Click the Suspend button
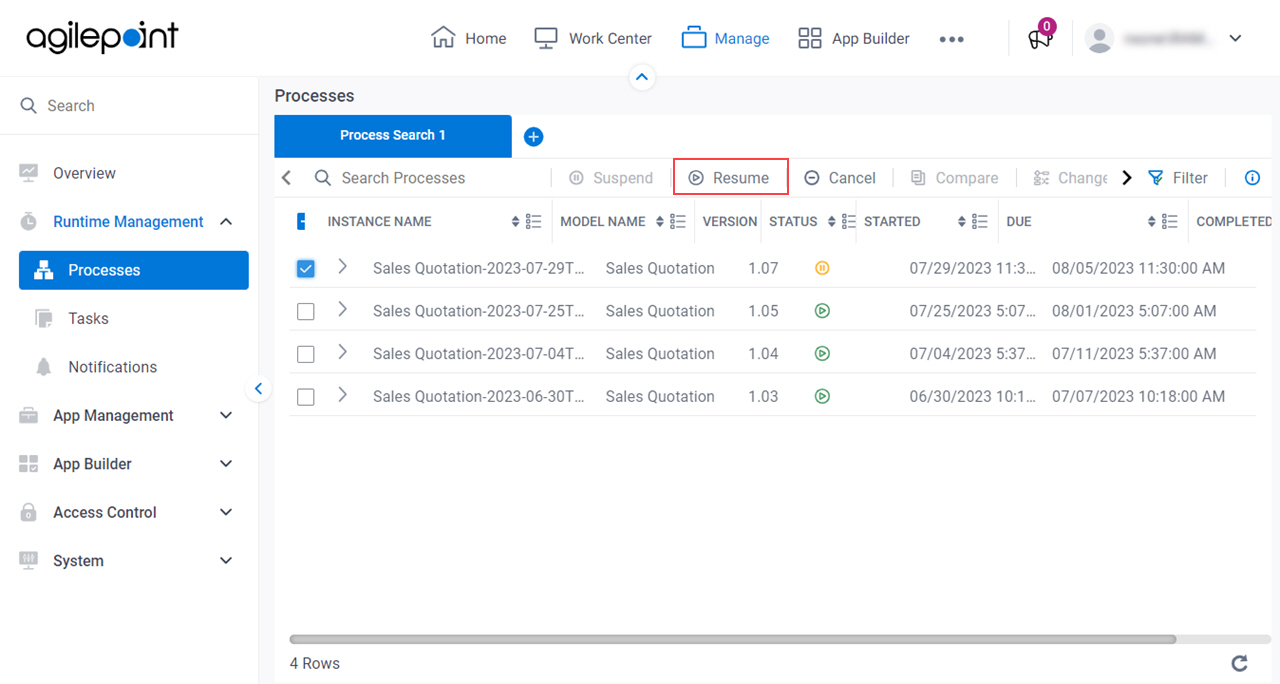Viewport: 1280px width, 684px height. pos(611,178)
